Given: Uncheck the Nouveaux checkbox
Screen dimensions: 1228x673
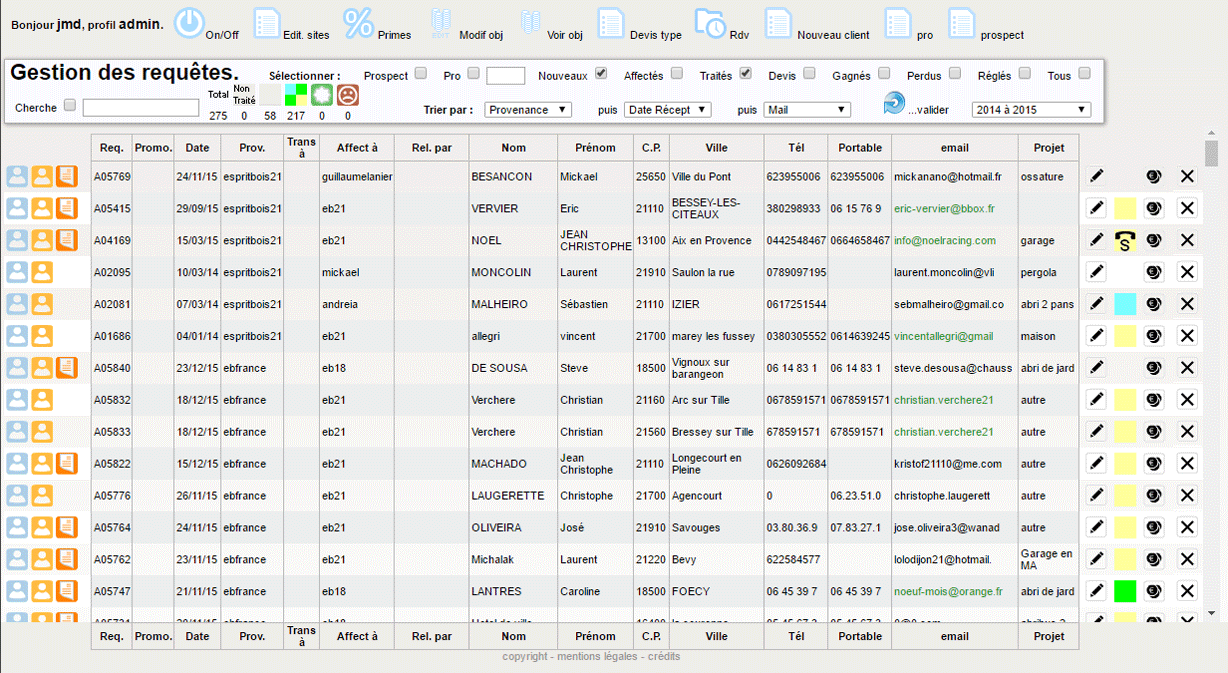Looking at the screenshot, I should (601, 73).
